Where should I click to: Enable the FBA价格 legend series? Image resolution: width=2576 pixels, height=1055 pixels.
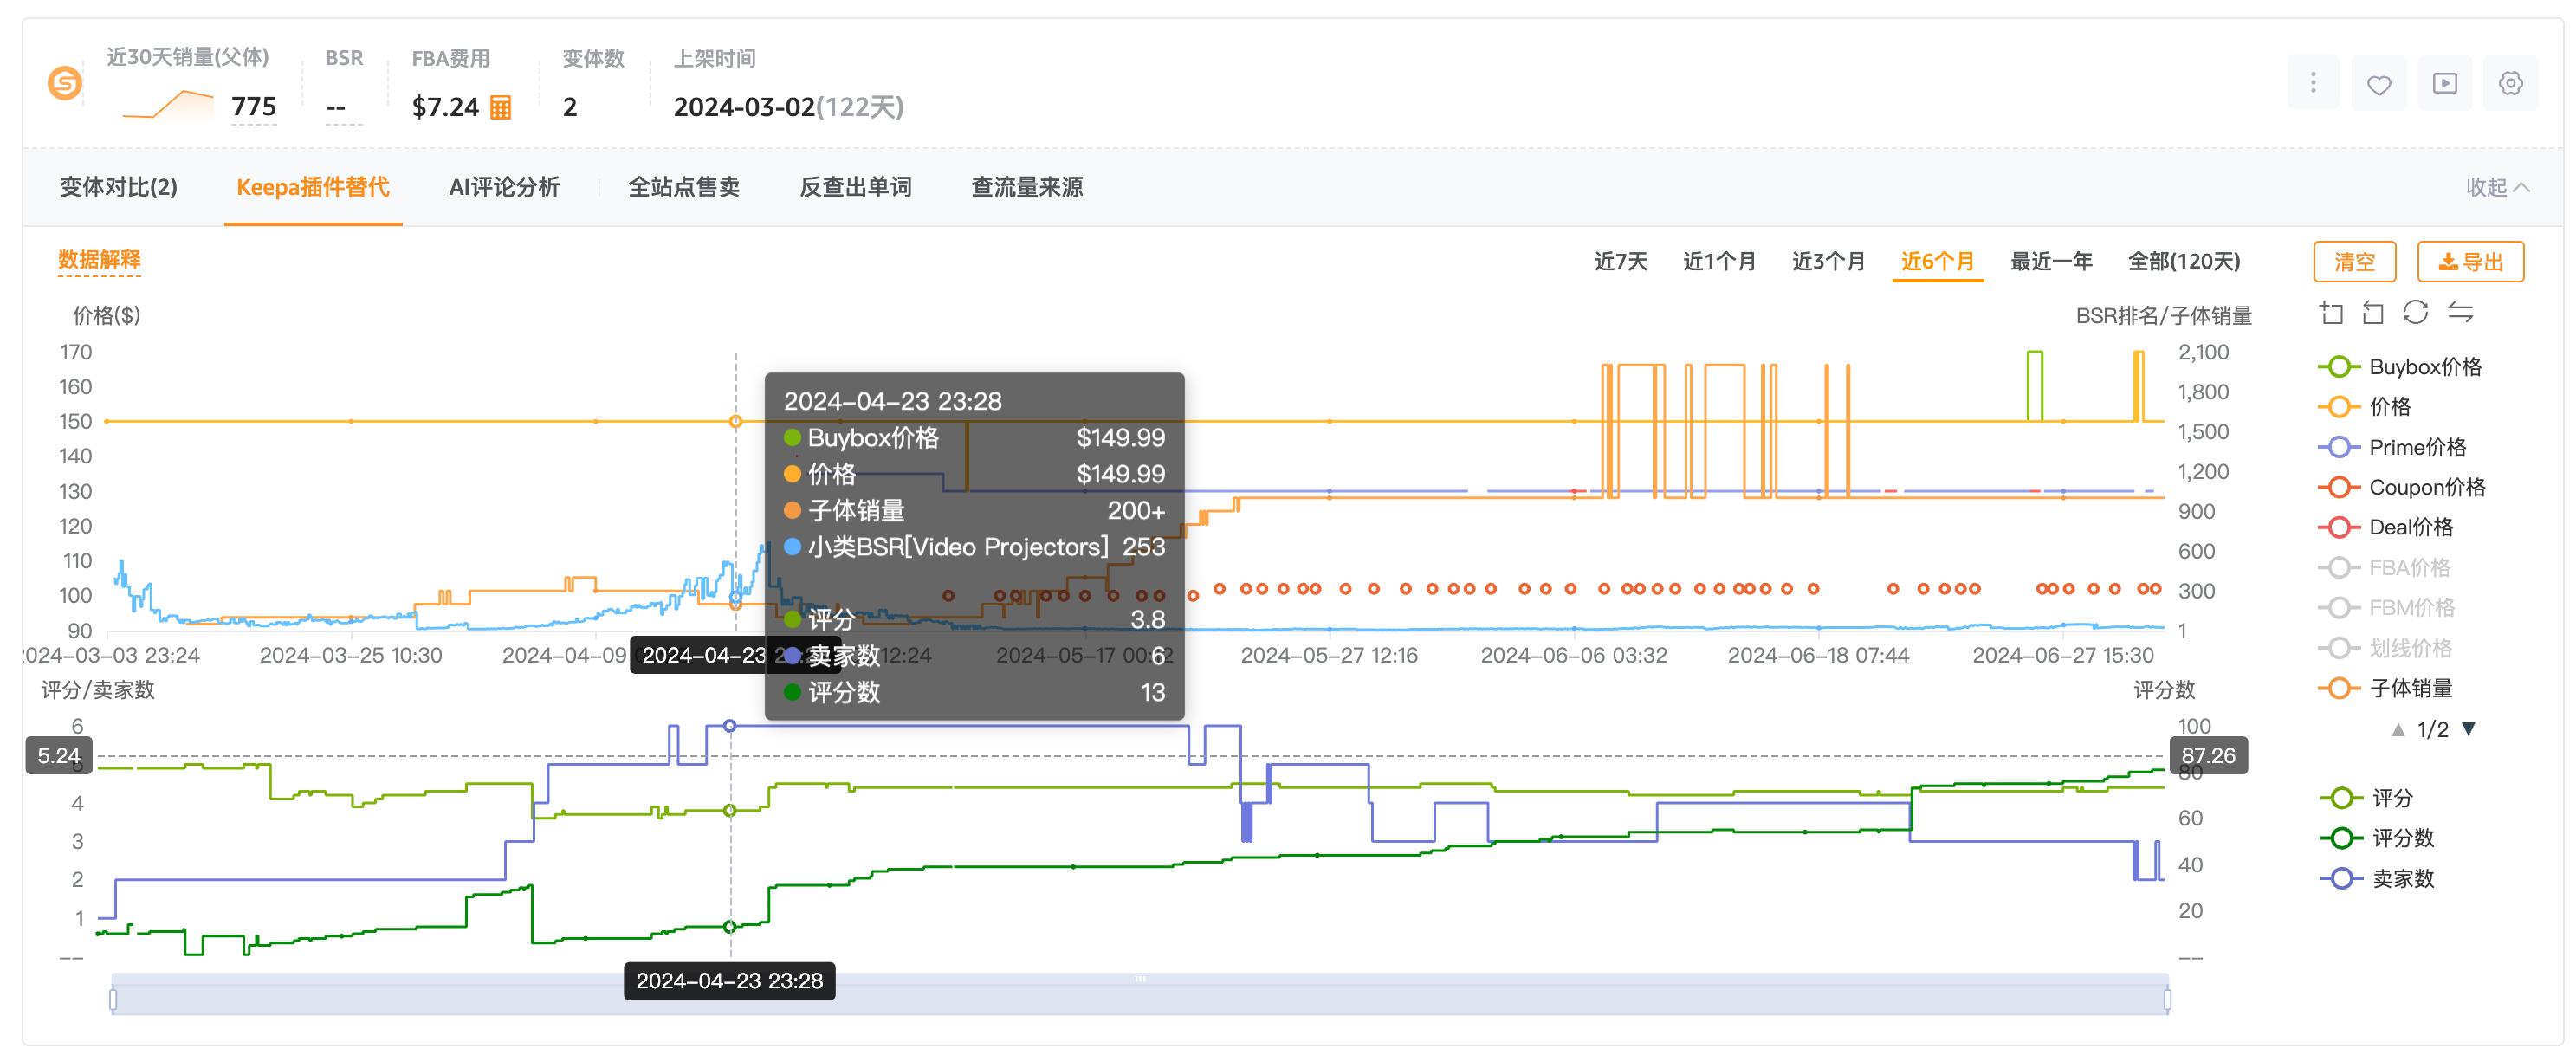click(2385, 568)
